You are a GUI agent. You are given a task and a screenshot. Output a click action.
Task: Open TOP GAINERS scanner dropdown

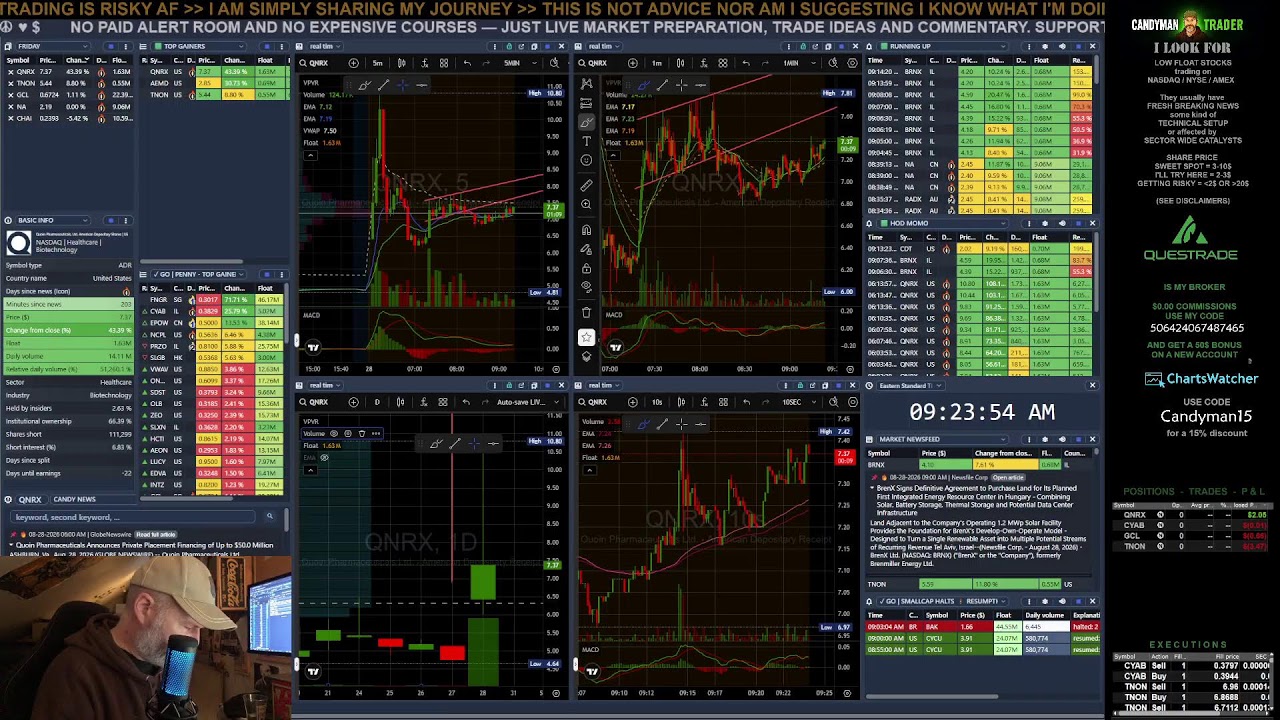pos(199,46)
